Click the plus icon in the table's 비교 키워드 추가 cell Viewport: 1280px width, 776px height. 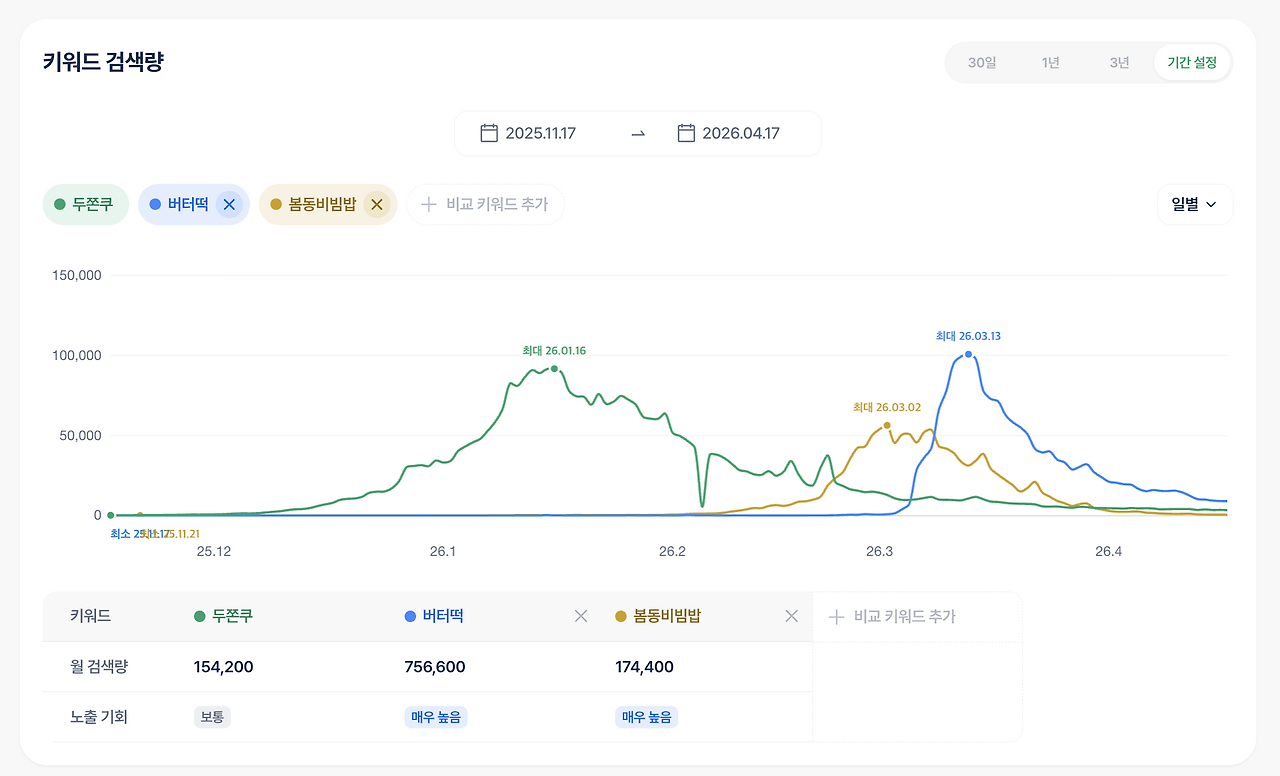tap(837, 616)
